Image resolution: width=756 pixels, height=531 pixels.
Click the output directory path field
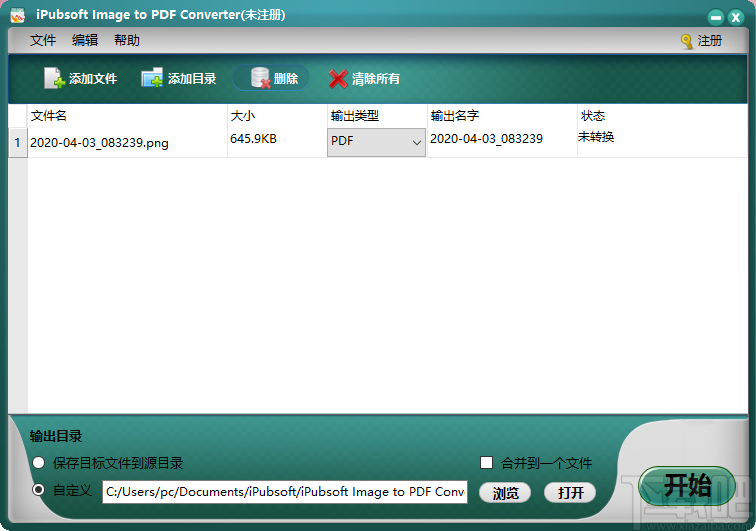pos(285,491)
